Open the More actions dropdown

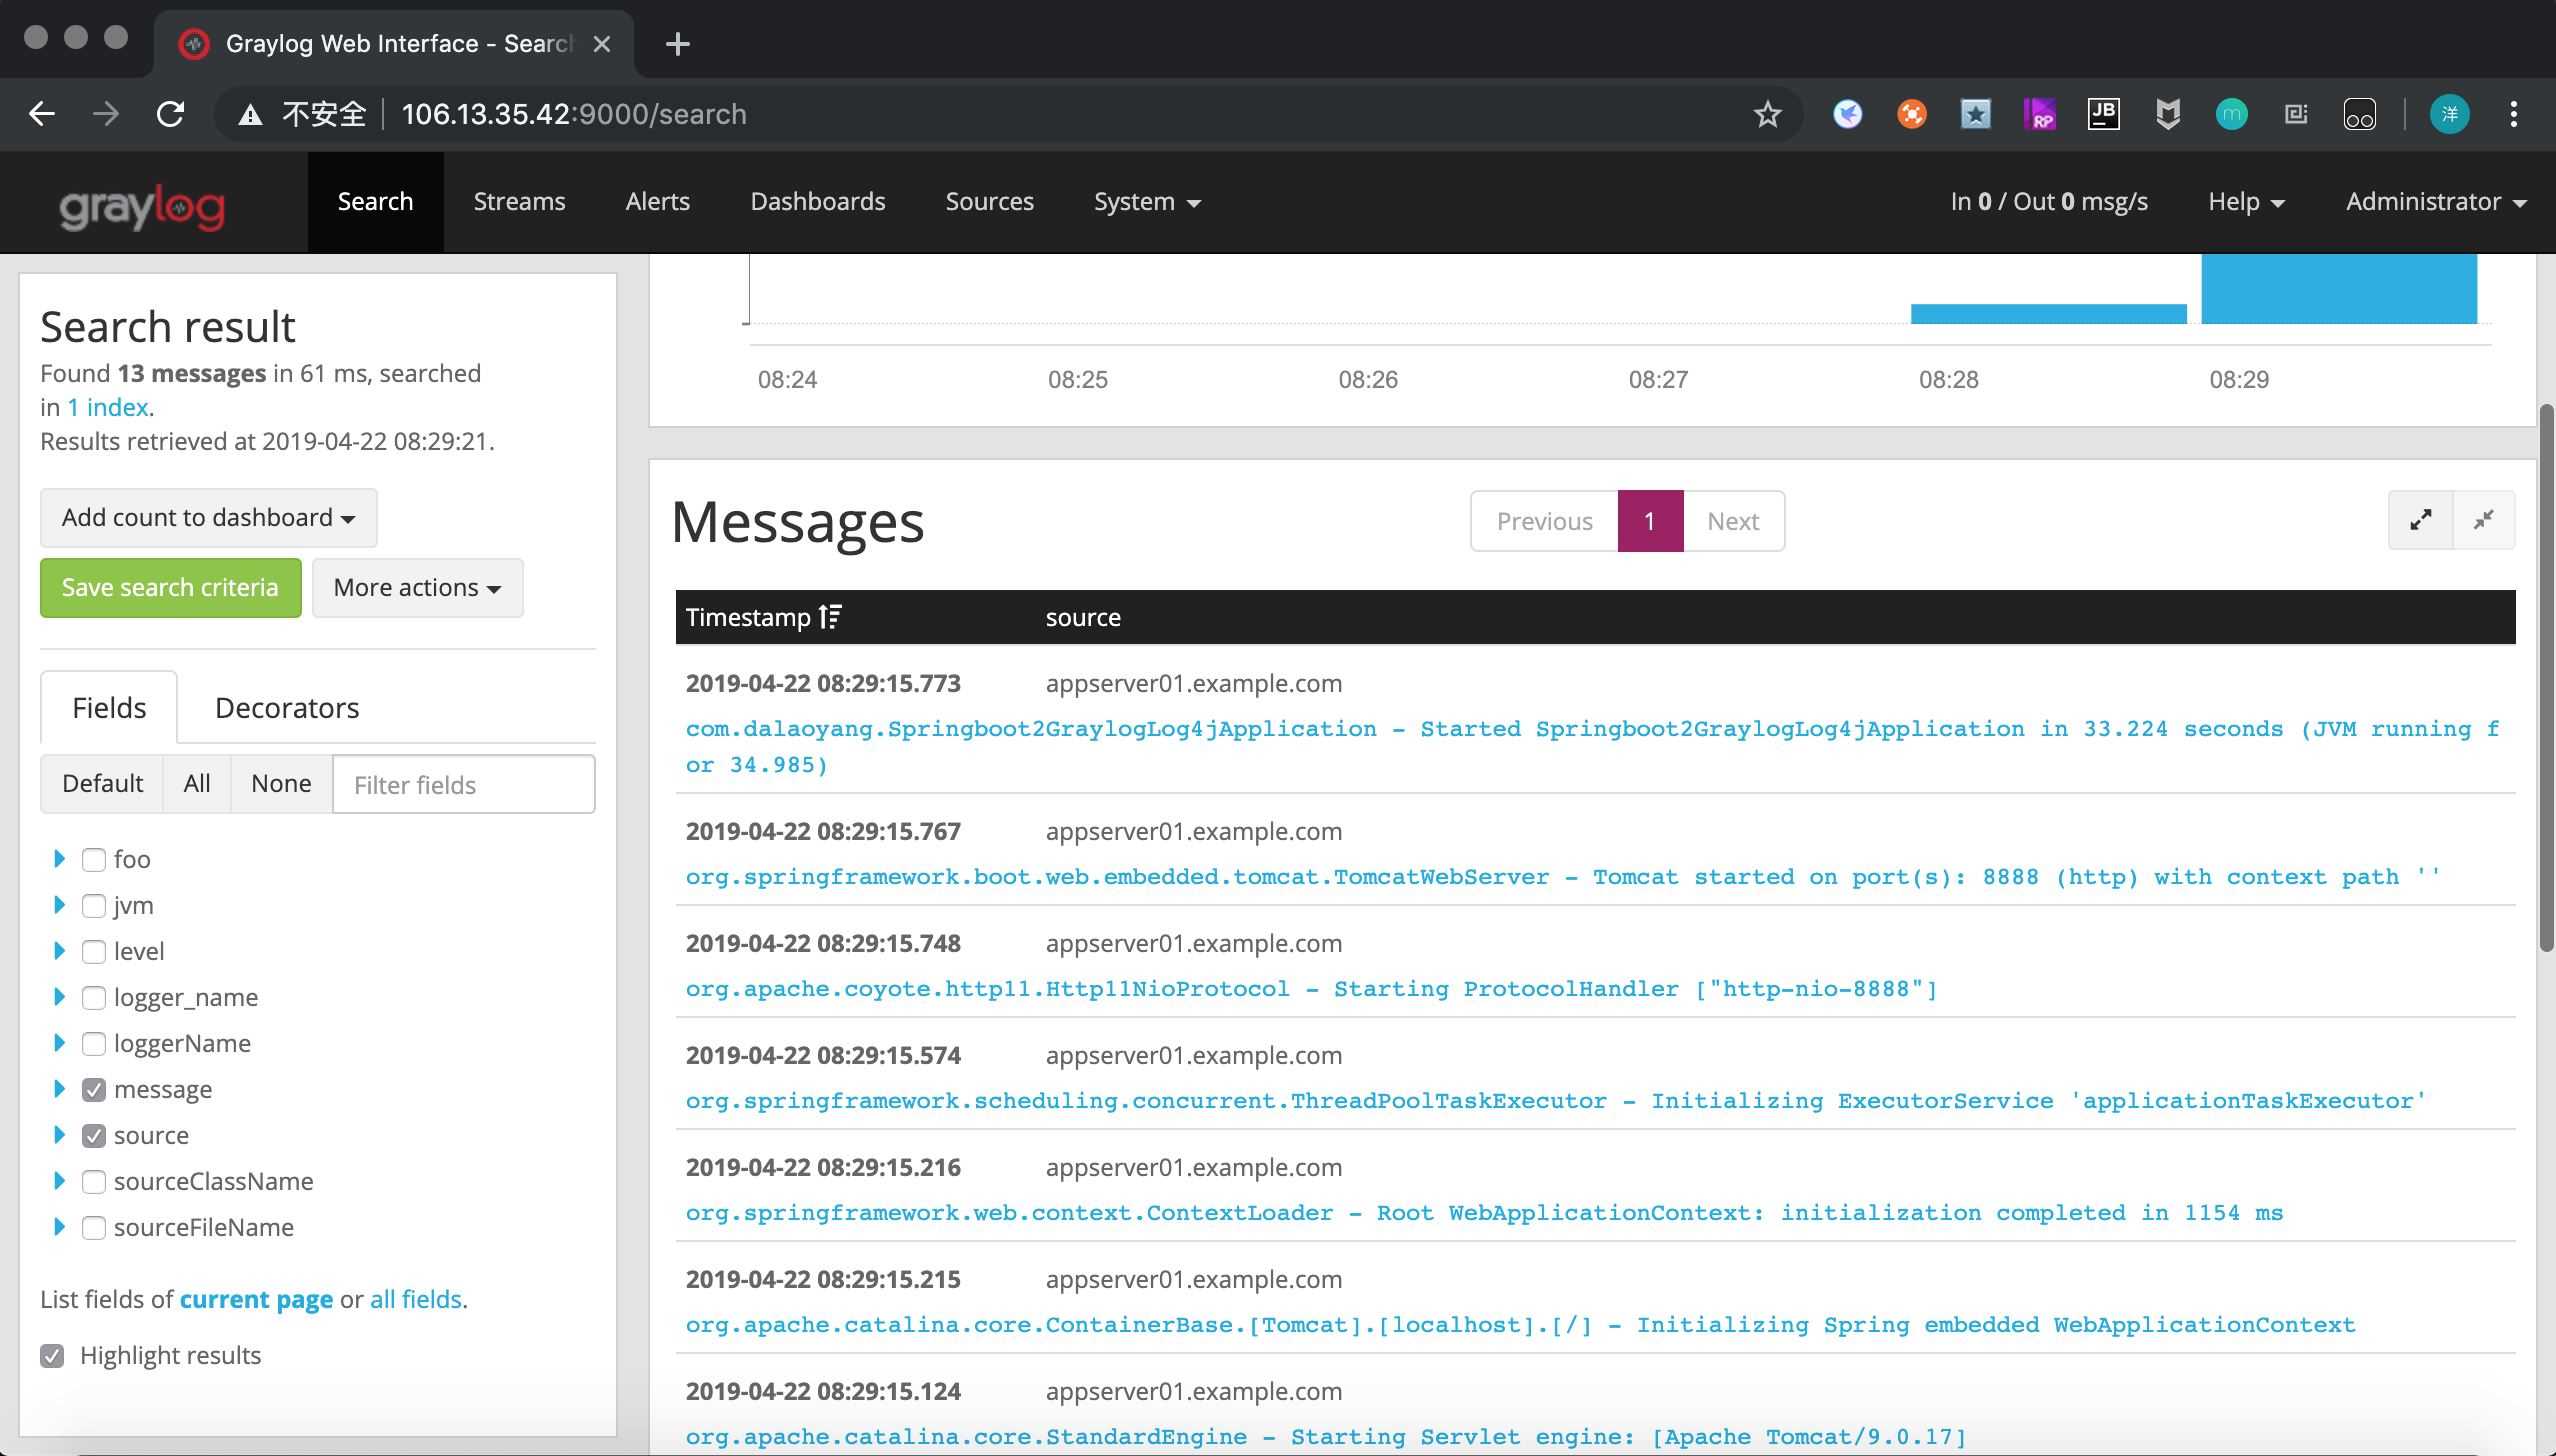coord(417,587)
